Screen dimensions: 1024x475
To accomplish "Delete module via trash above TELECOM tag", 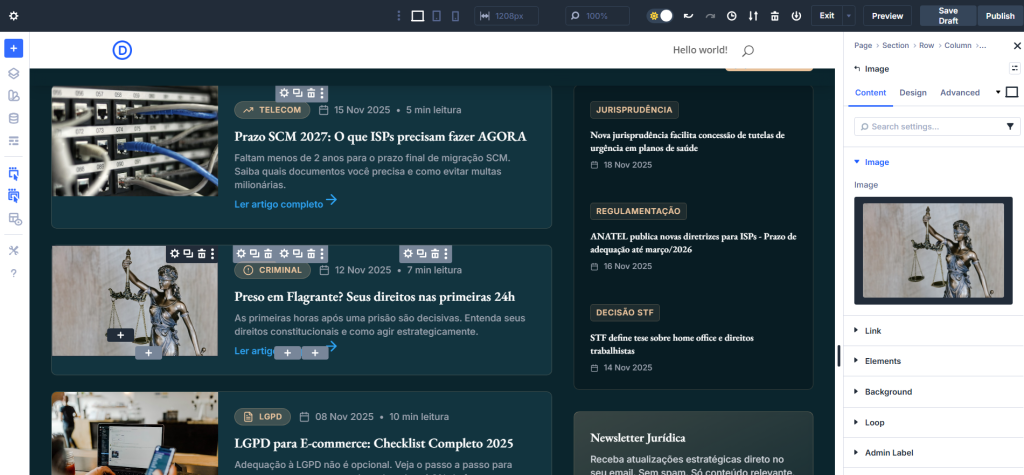I will (x=312, y=93).
